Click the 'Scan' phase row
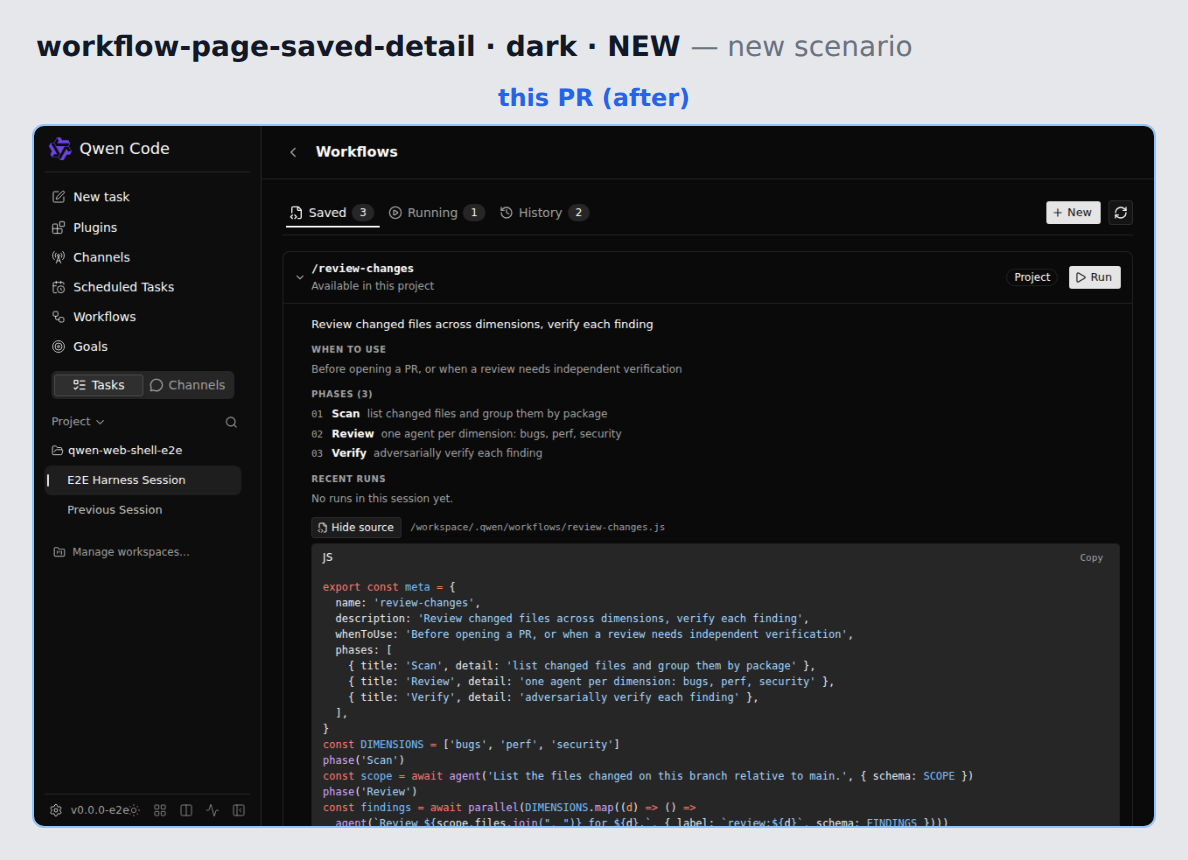 click(459, 414)
